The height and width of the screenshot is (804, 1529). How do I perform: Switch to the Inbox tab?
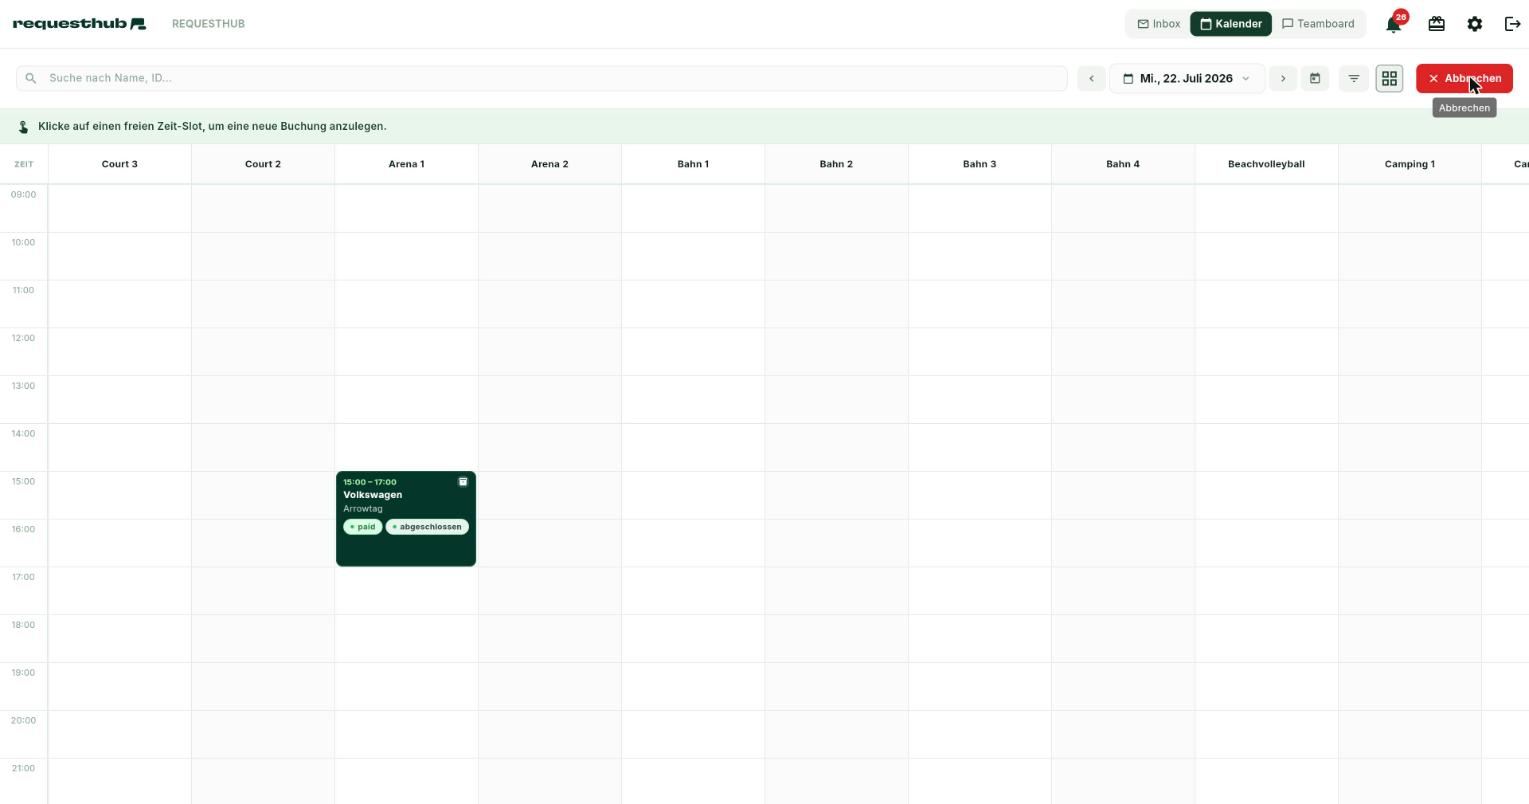1158,24
